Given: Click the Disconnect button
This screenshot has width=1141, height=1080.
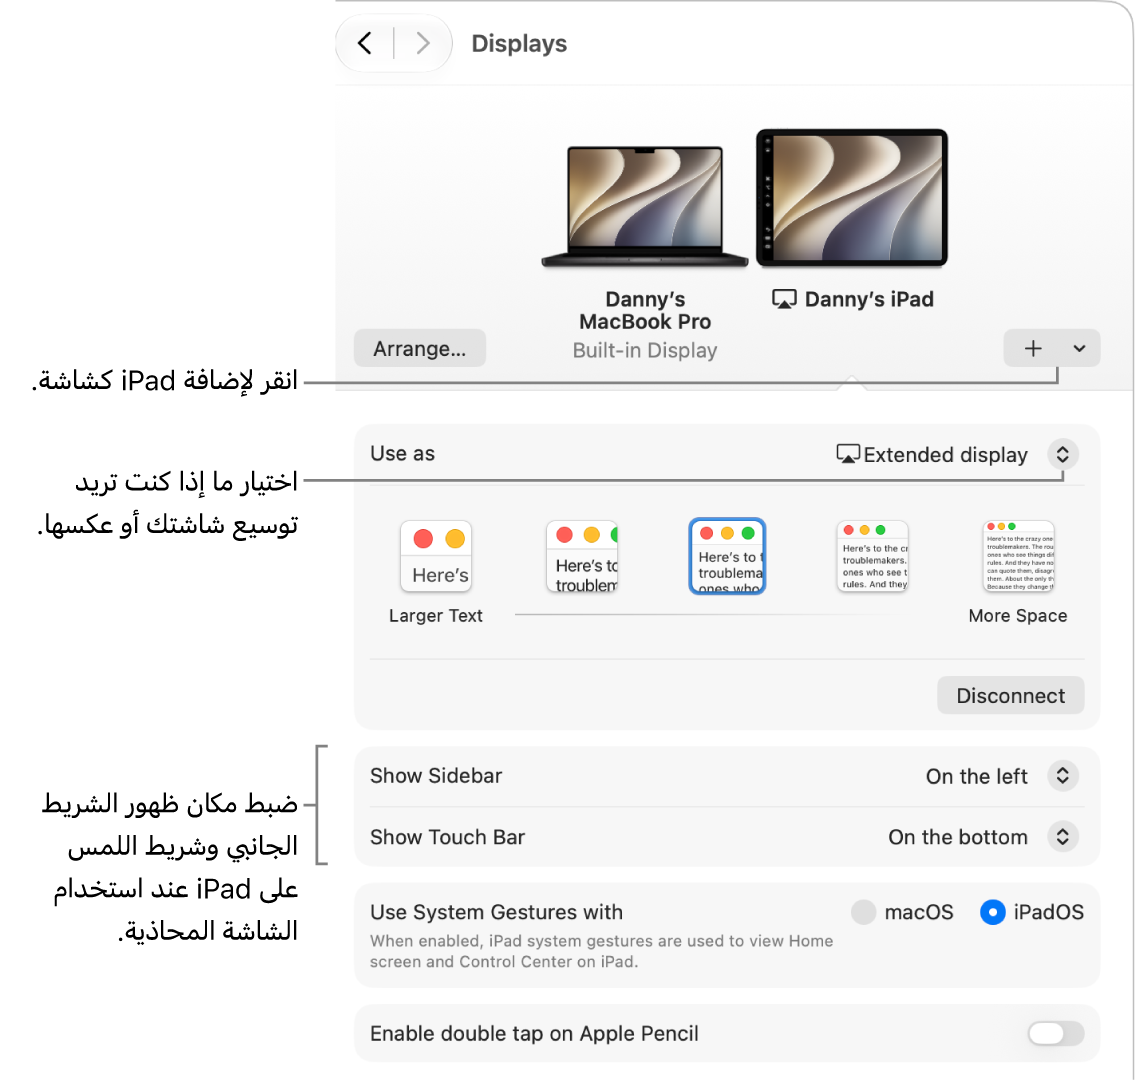Looking at the screenshot, I should click(1011, 696).
